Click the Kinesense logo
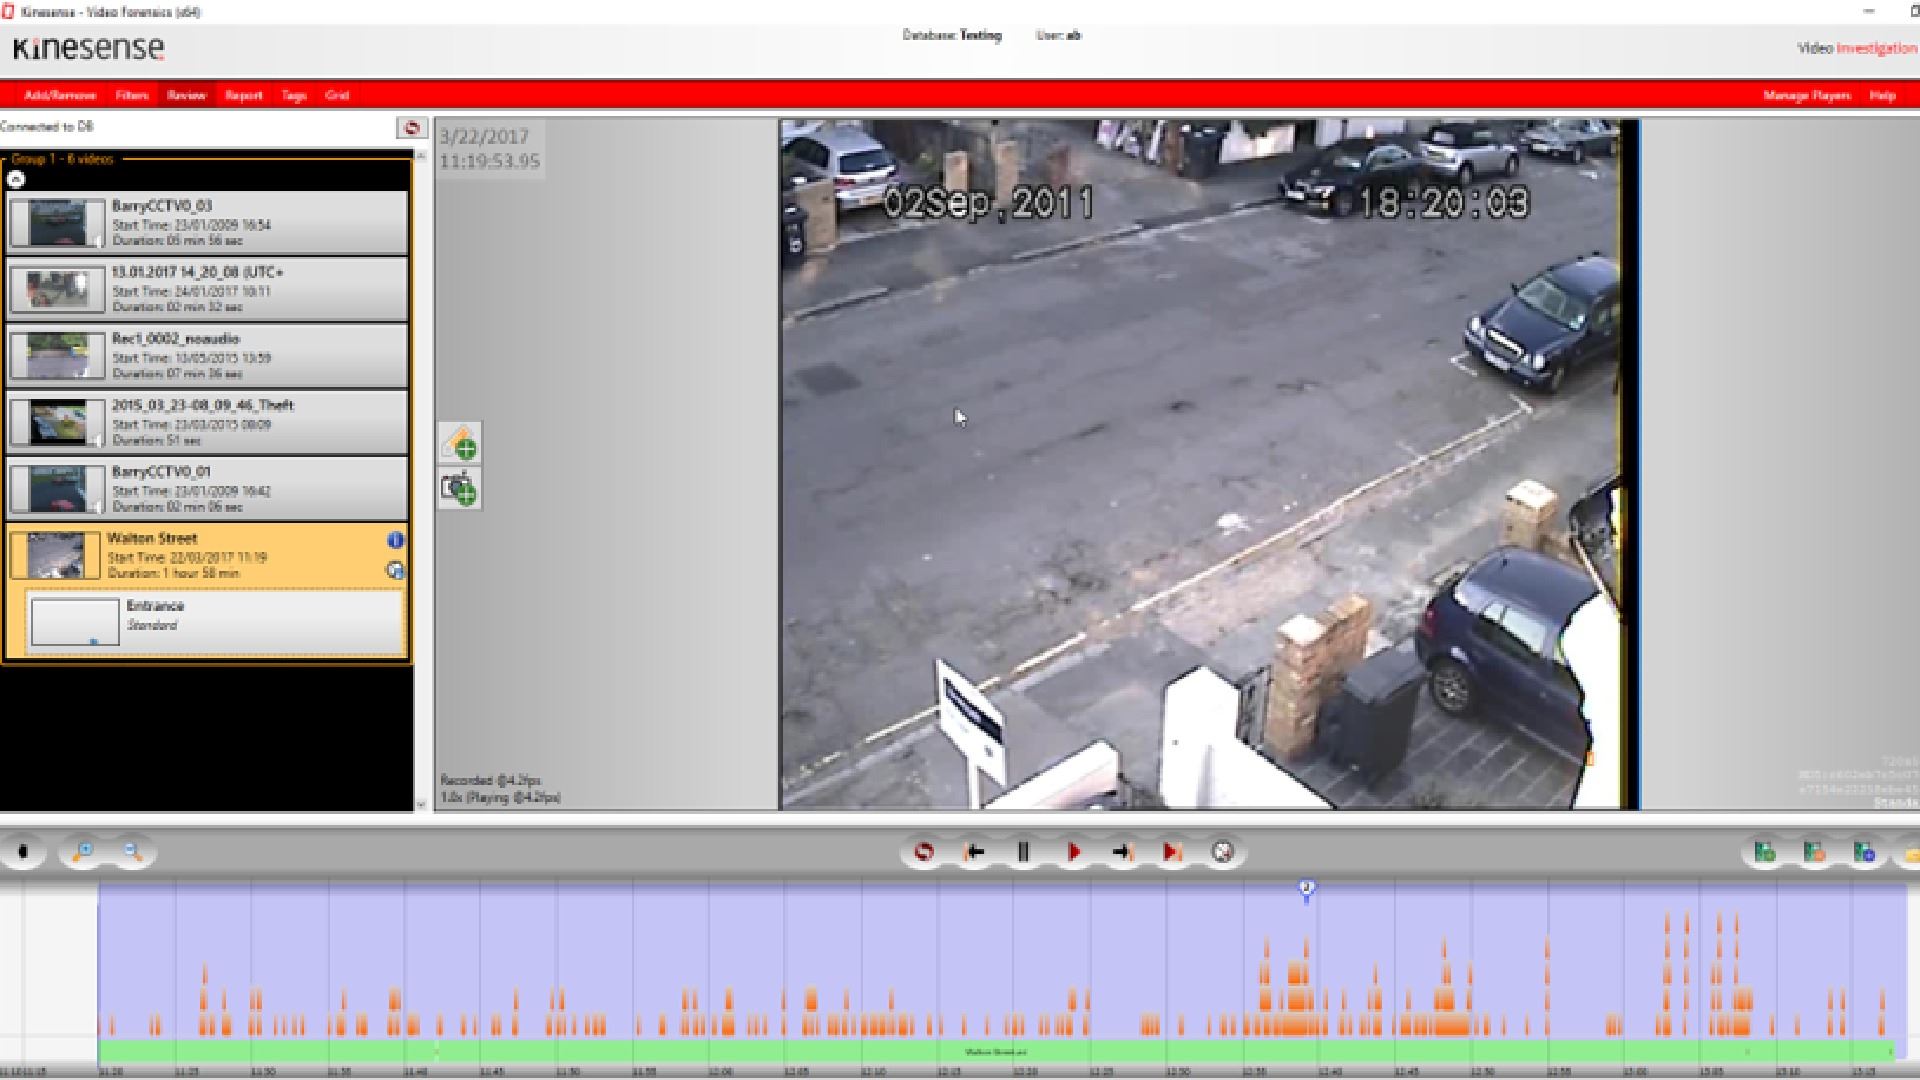 pyautogui.click(x=88, y=48)
